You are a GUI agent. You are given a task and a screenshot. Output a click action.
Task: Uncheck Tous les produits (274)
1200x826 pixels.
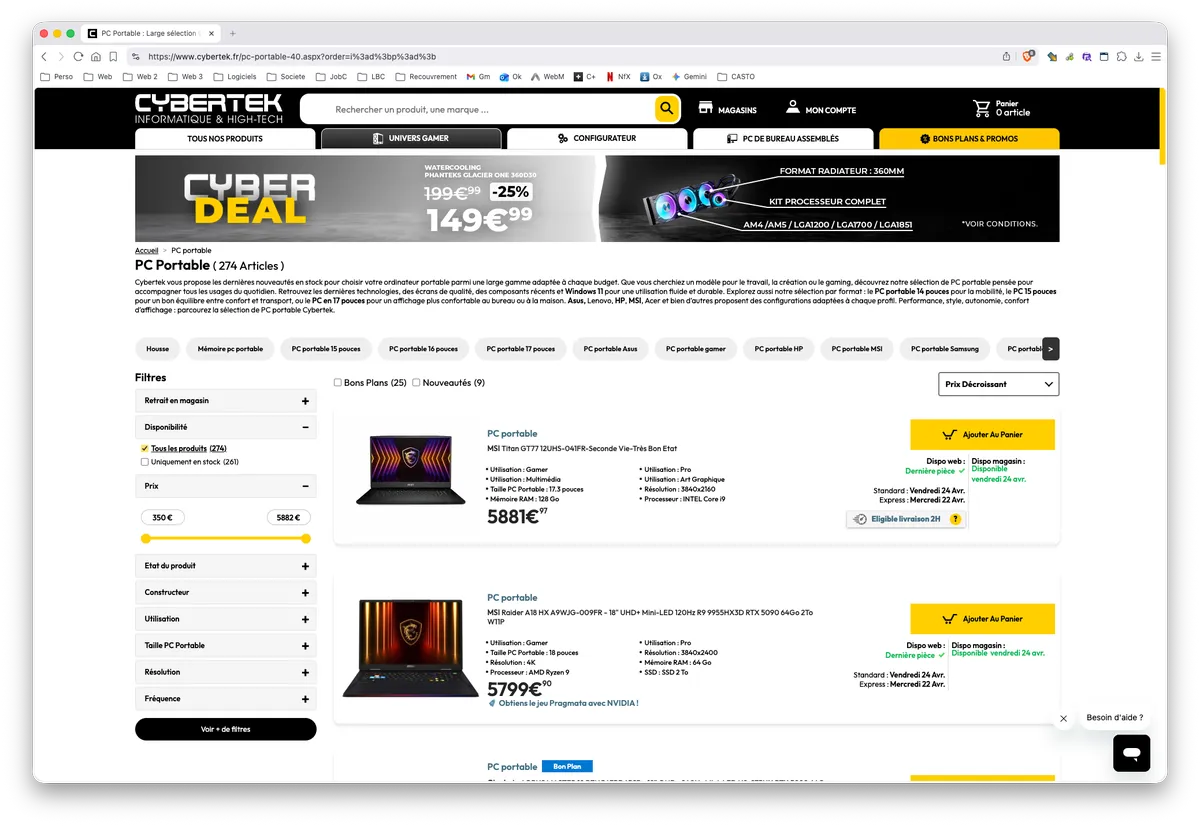(145, 449)
